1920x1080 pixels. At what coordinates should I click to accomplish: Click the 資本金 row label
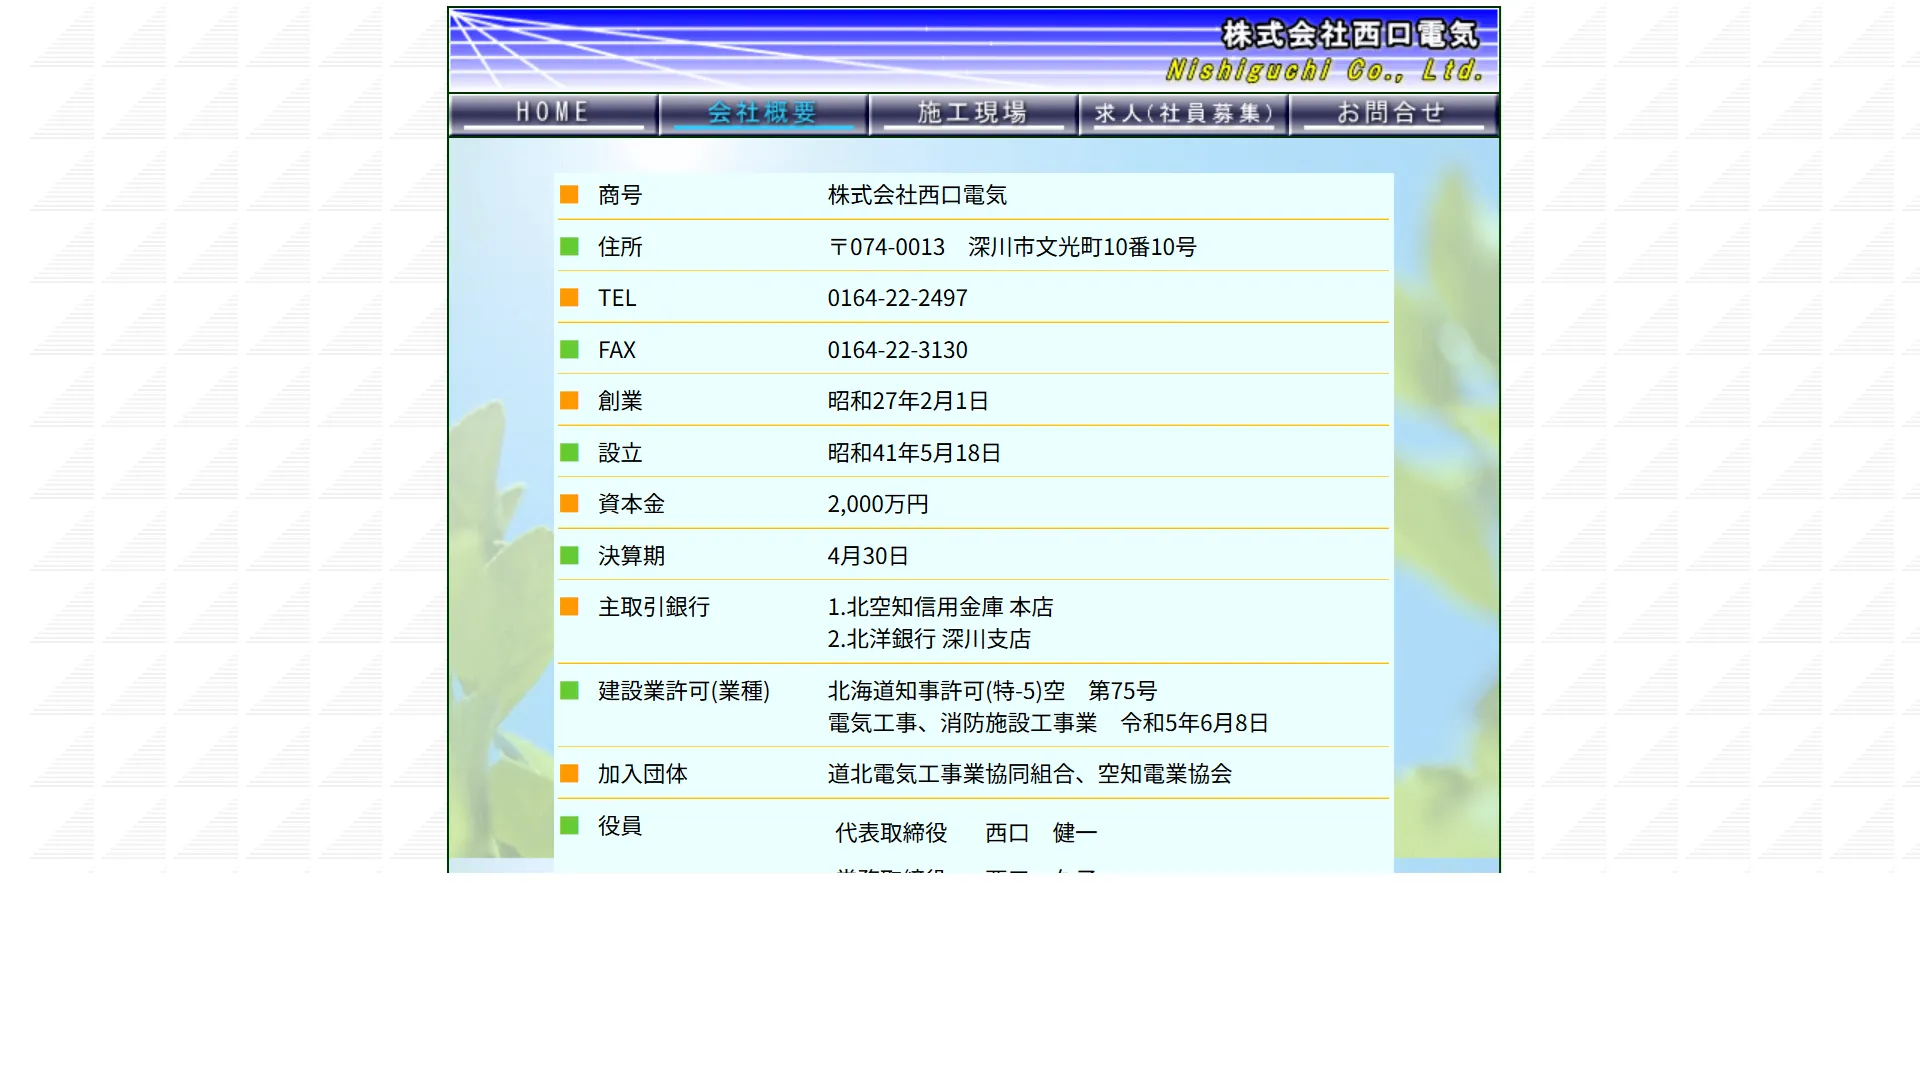[631, 504]
